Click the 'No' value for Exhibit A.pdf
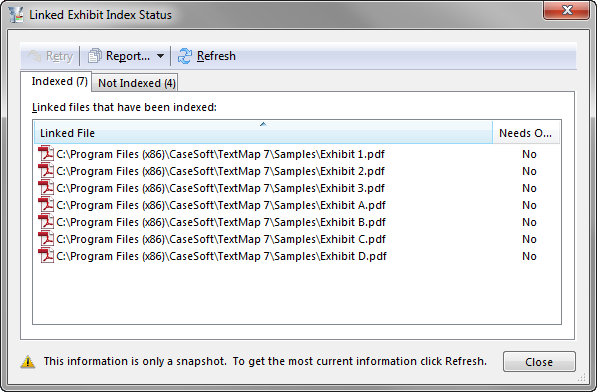 point(529,205)
